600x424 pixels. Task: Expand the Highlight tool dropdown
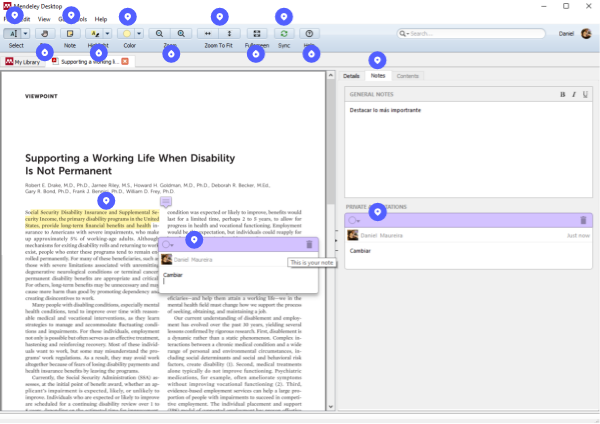[x=108, y=33]
